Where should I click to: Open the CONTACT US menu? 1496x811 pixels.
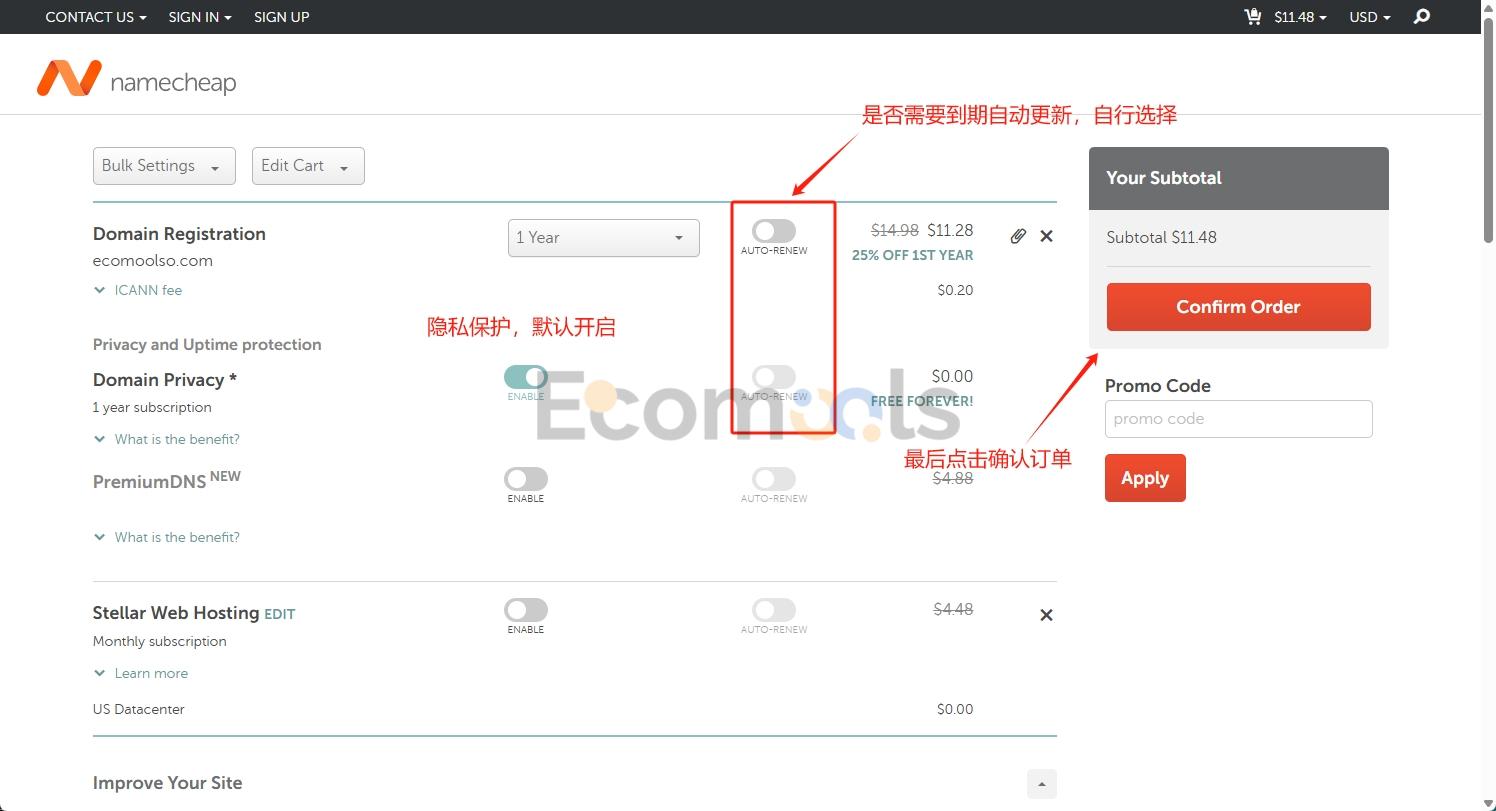pyautogui.click(x=96, y=17)
